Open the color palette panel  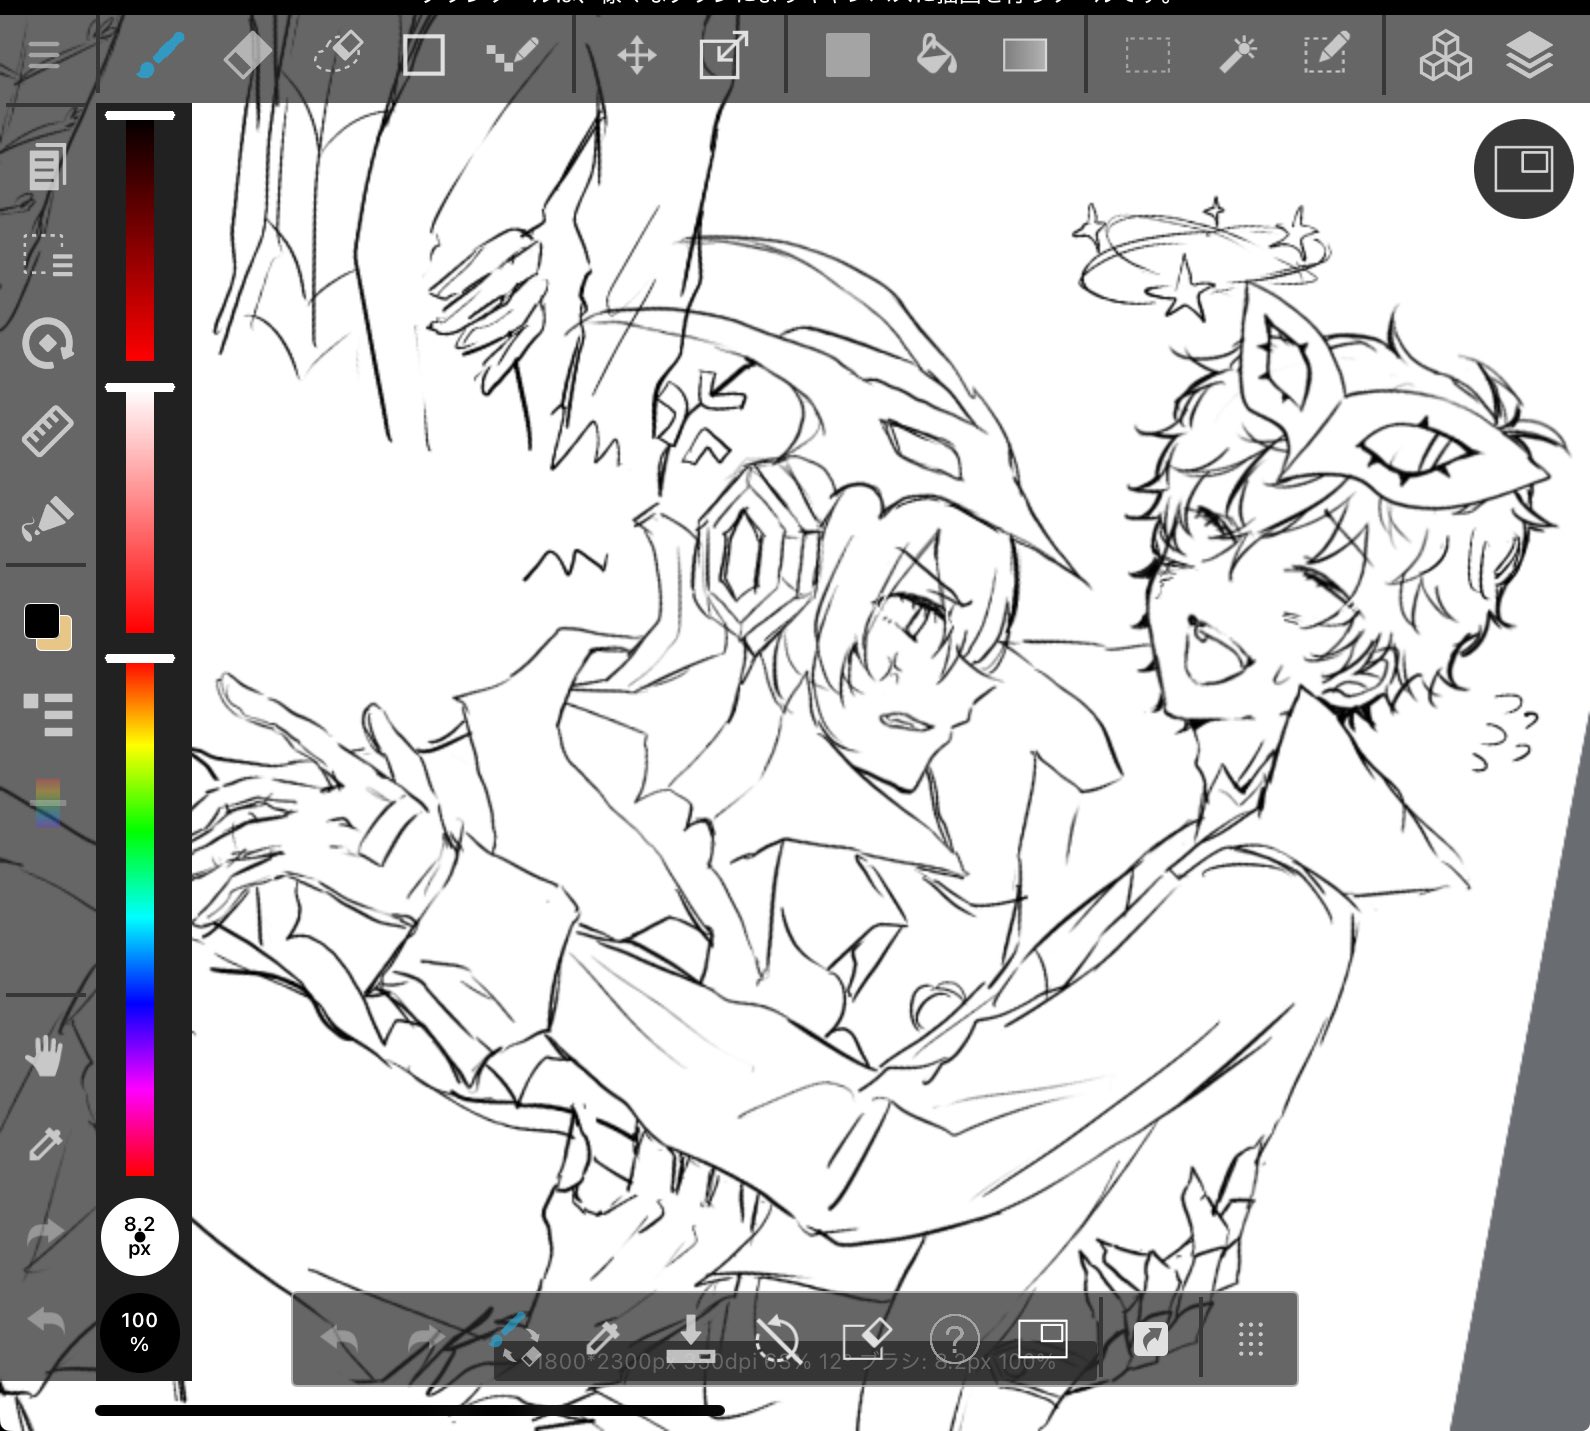tap(48, 803)
